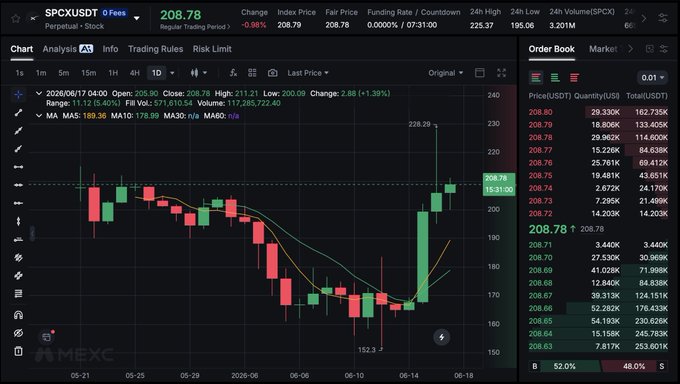This screenshot has height=384, width=680.
Task: Select the parallel straight lines tool
Action: coord(18,257)
